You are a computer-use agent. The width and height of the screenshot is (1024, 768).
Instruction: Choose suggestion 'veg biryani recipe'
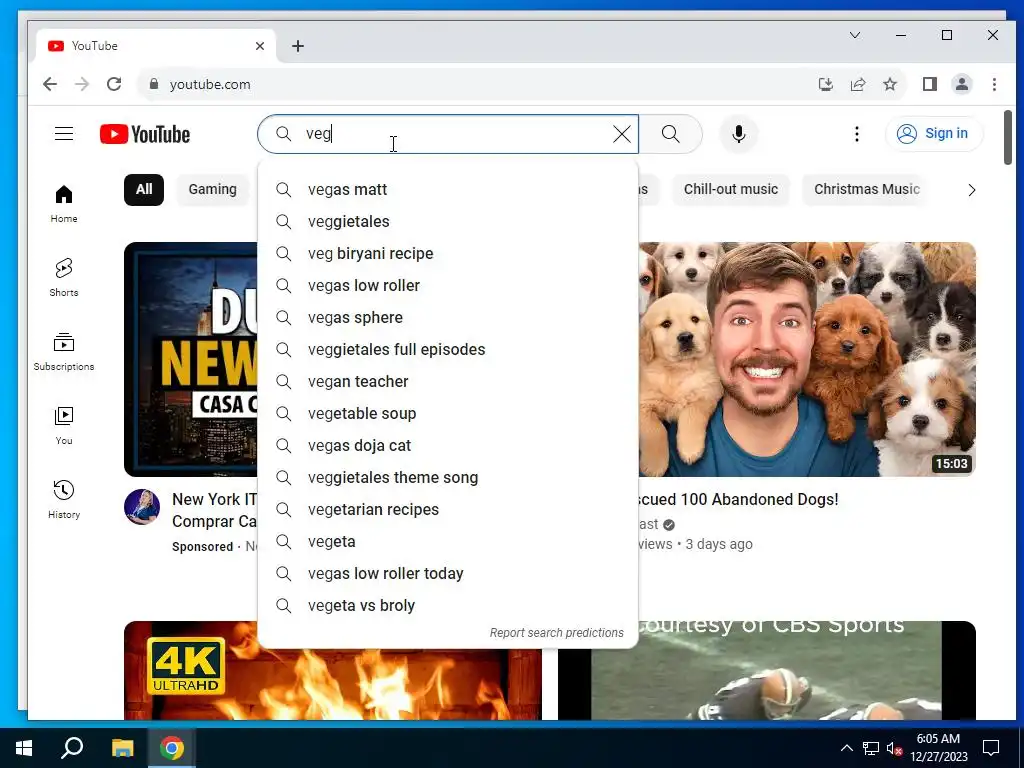[448, 253]
